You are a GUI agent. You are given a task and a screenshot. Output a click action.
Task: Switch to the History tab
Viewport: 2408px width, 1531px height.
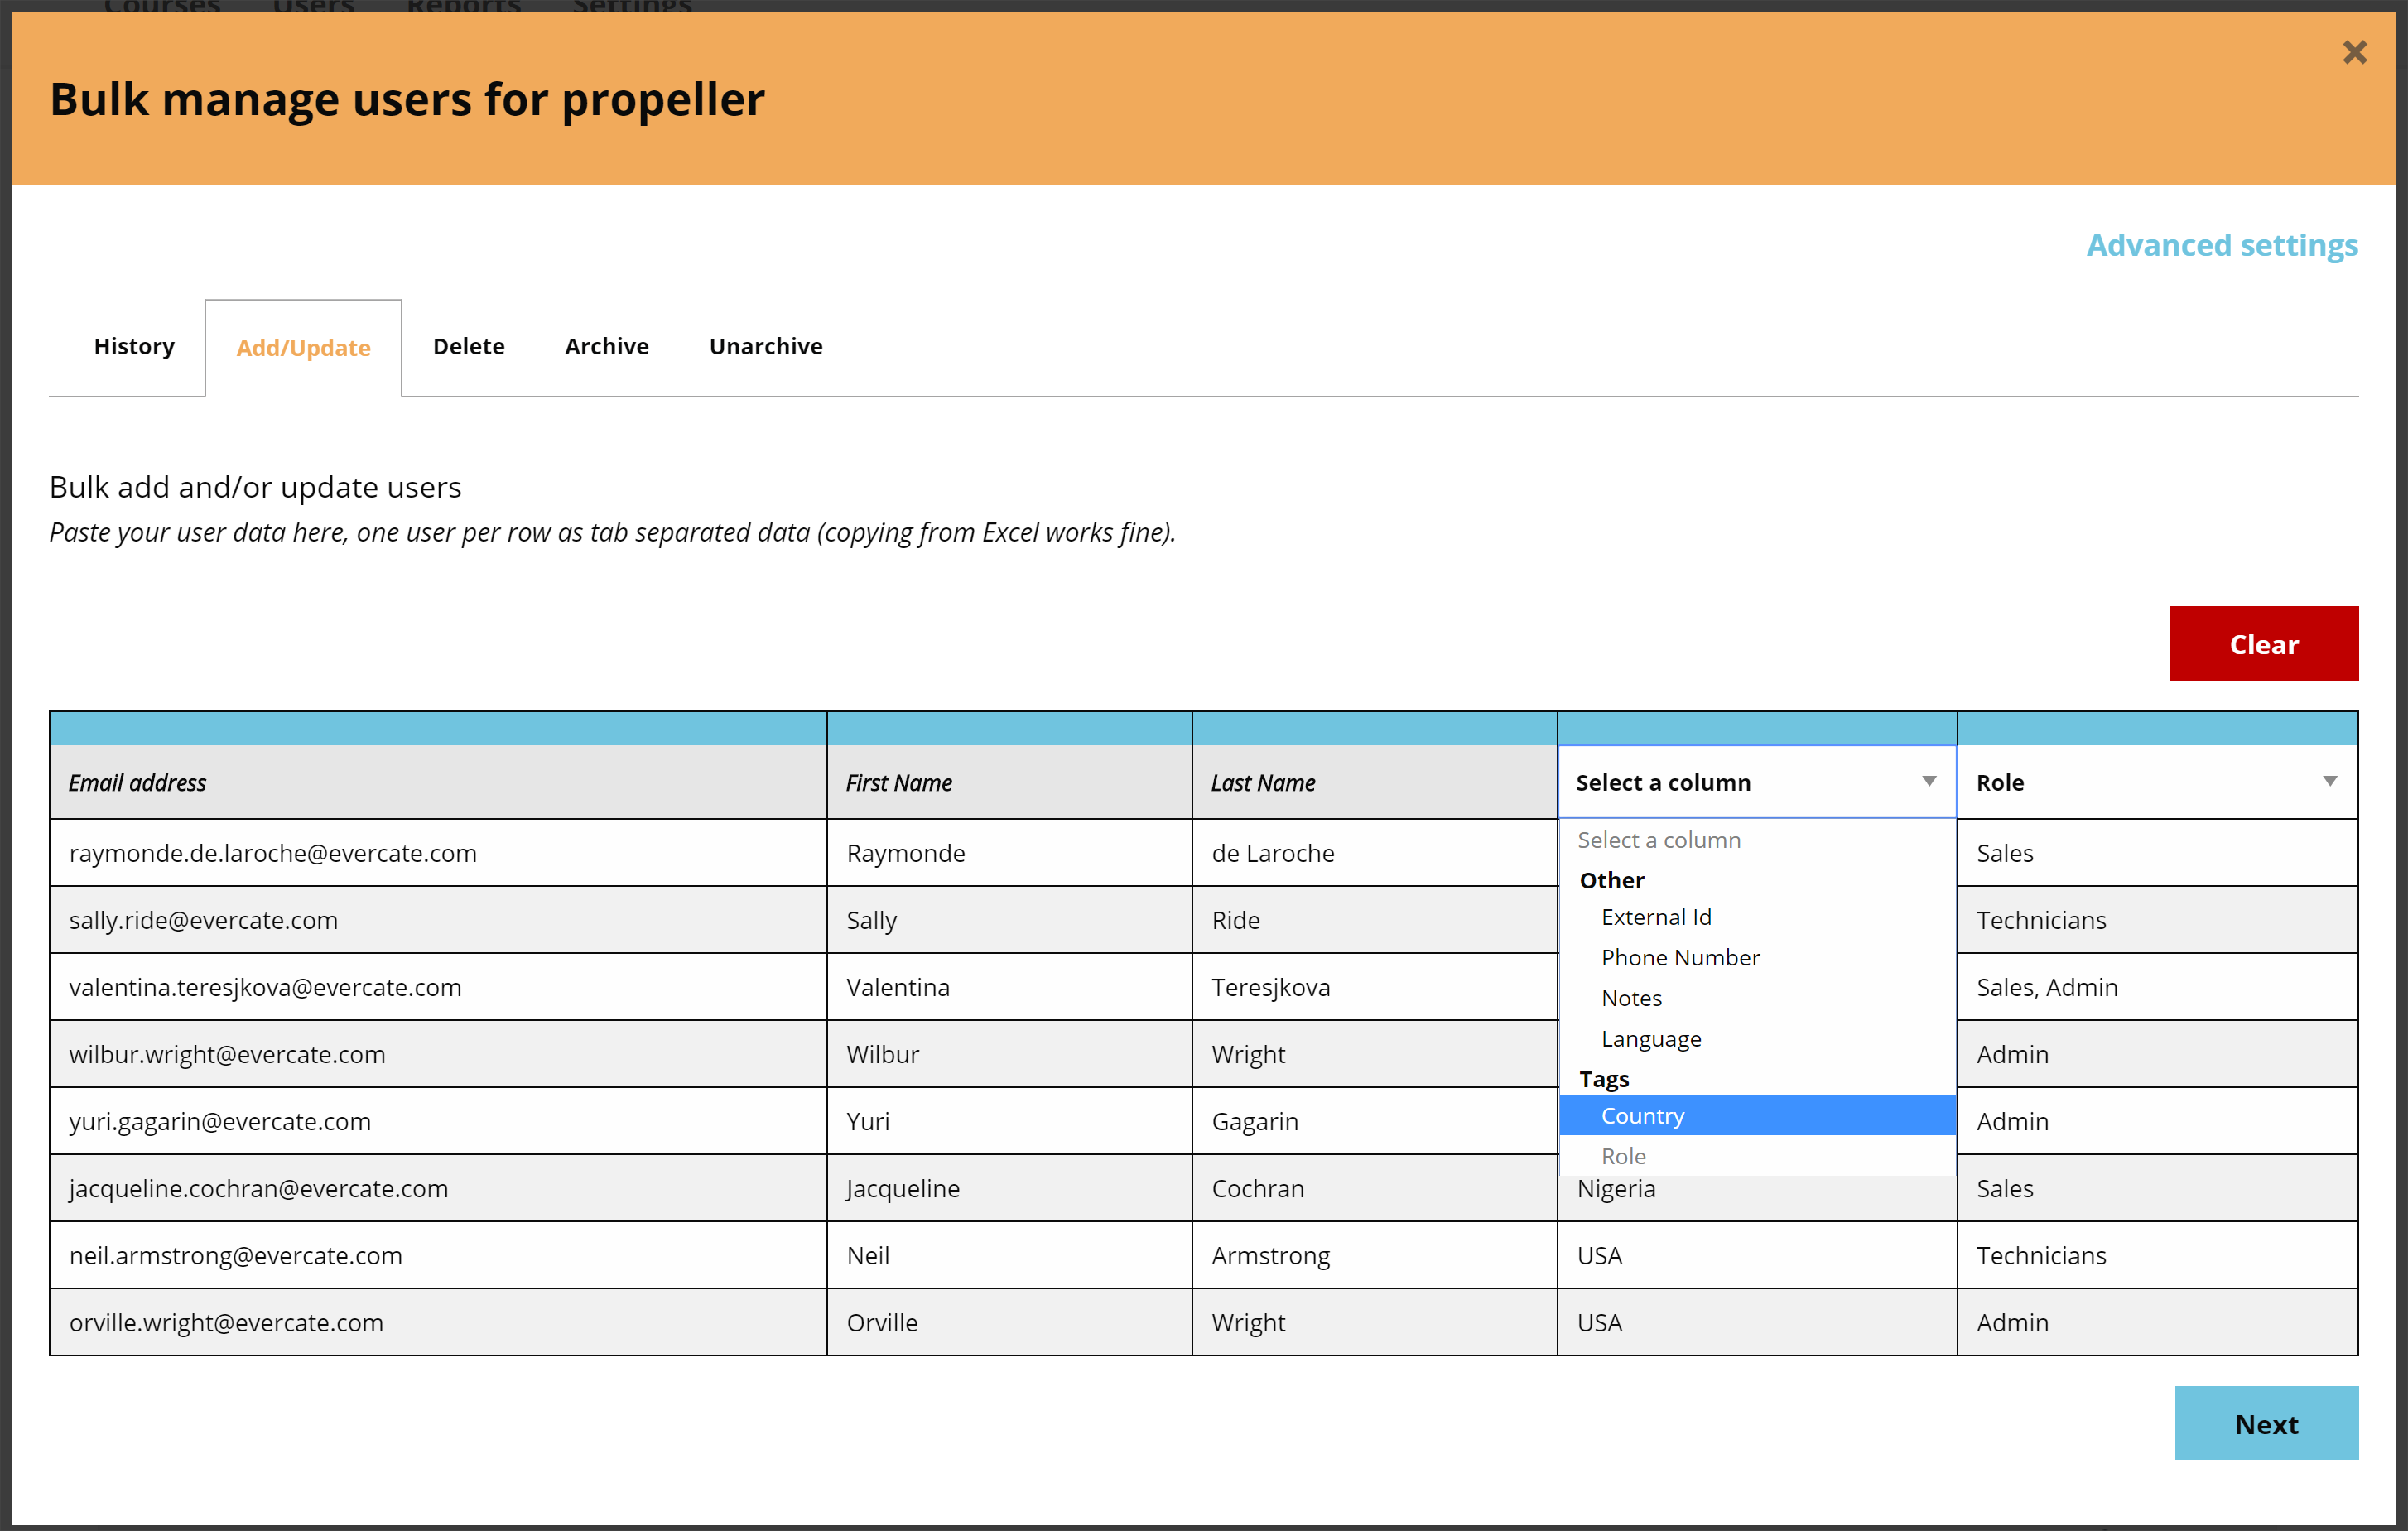[133, 346]
